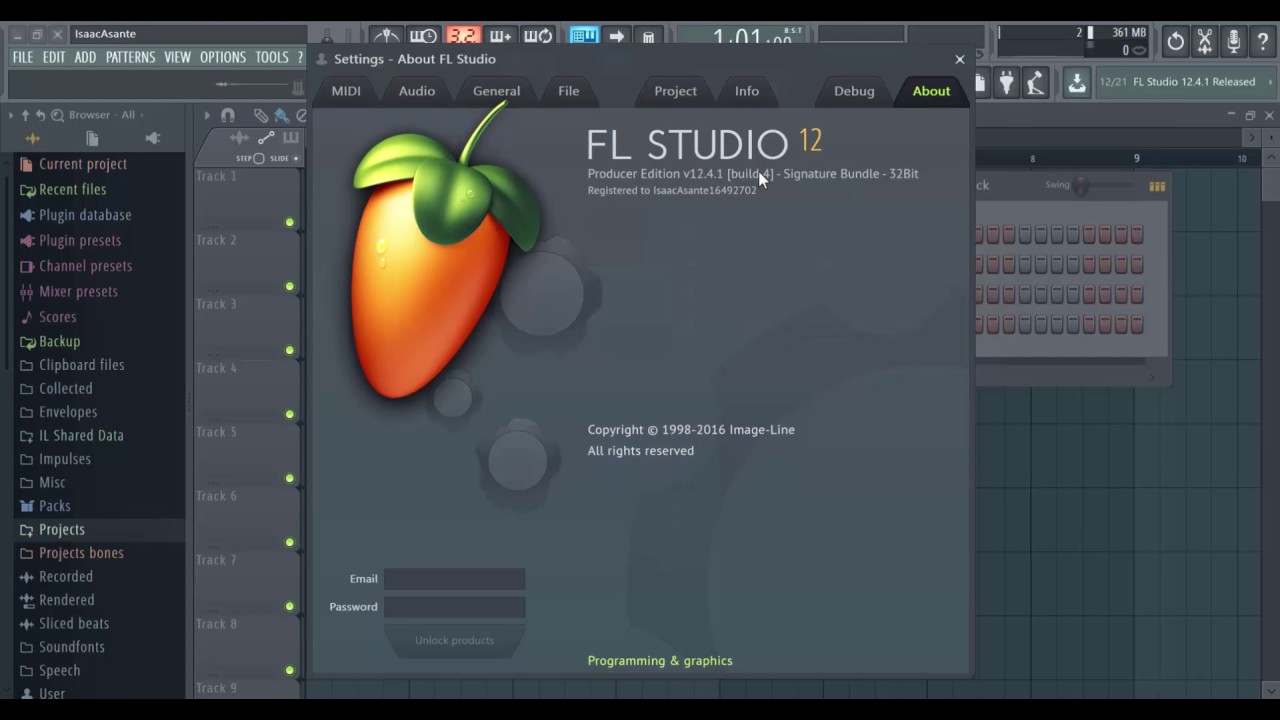The image size is (1280, 720).
Task: Enable wait for input before recording
Action: click(x=423, y=37)
